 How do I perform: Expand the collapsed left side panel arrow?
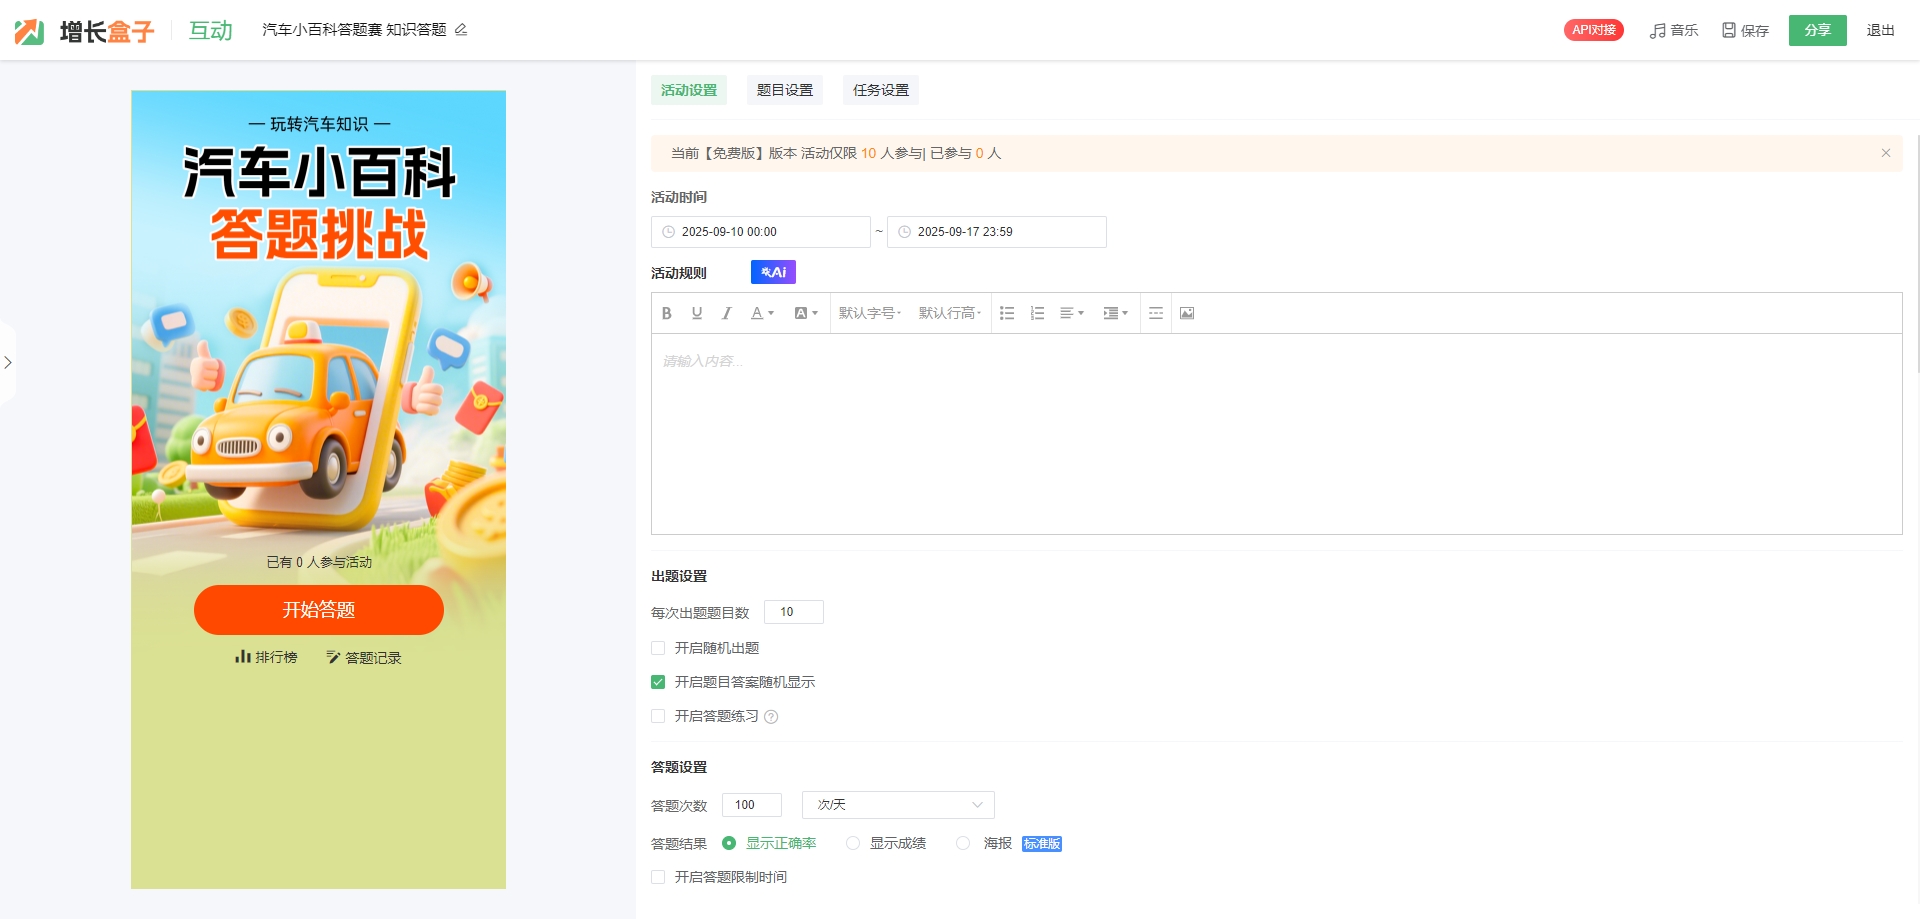(x=8, y=362)
